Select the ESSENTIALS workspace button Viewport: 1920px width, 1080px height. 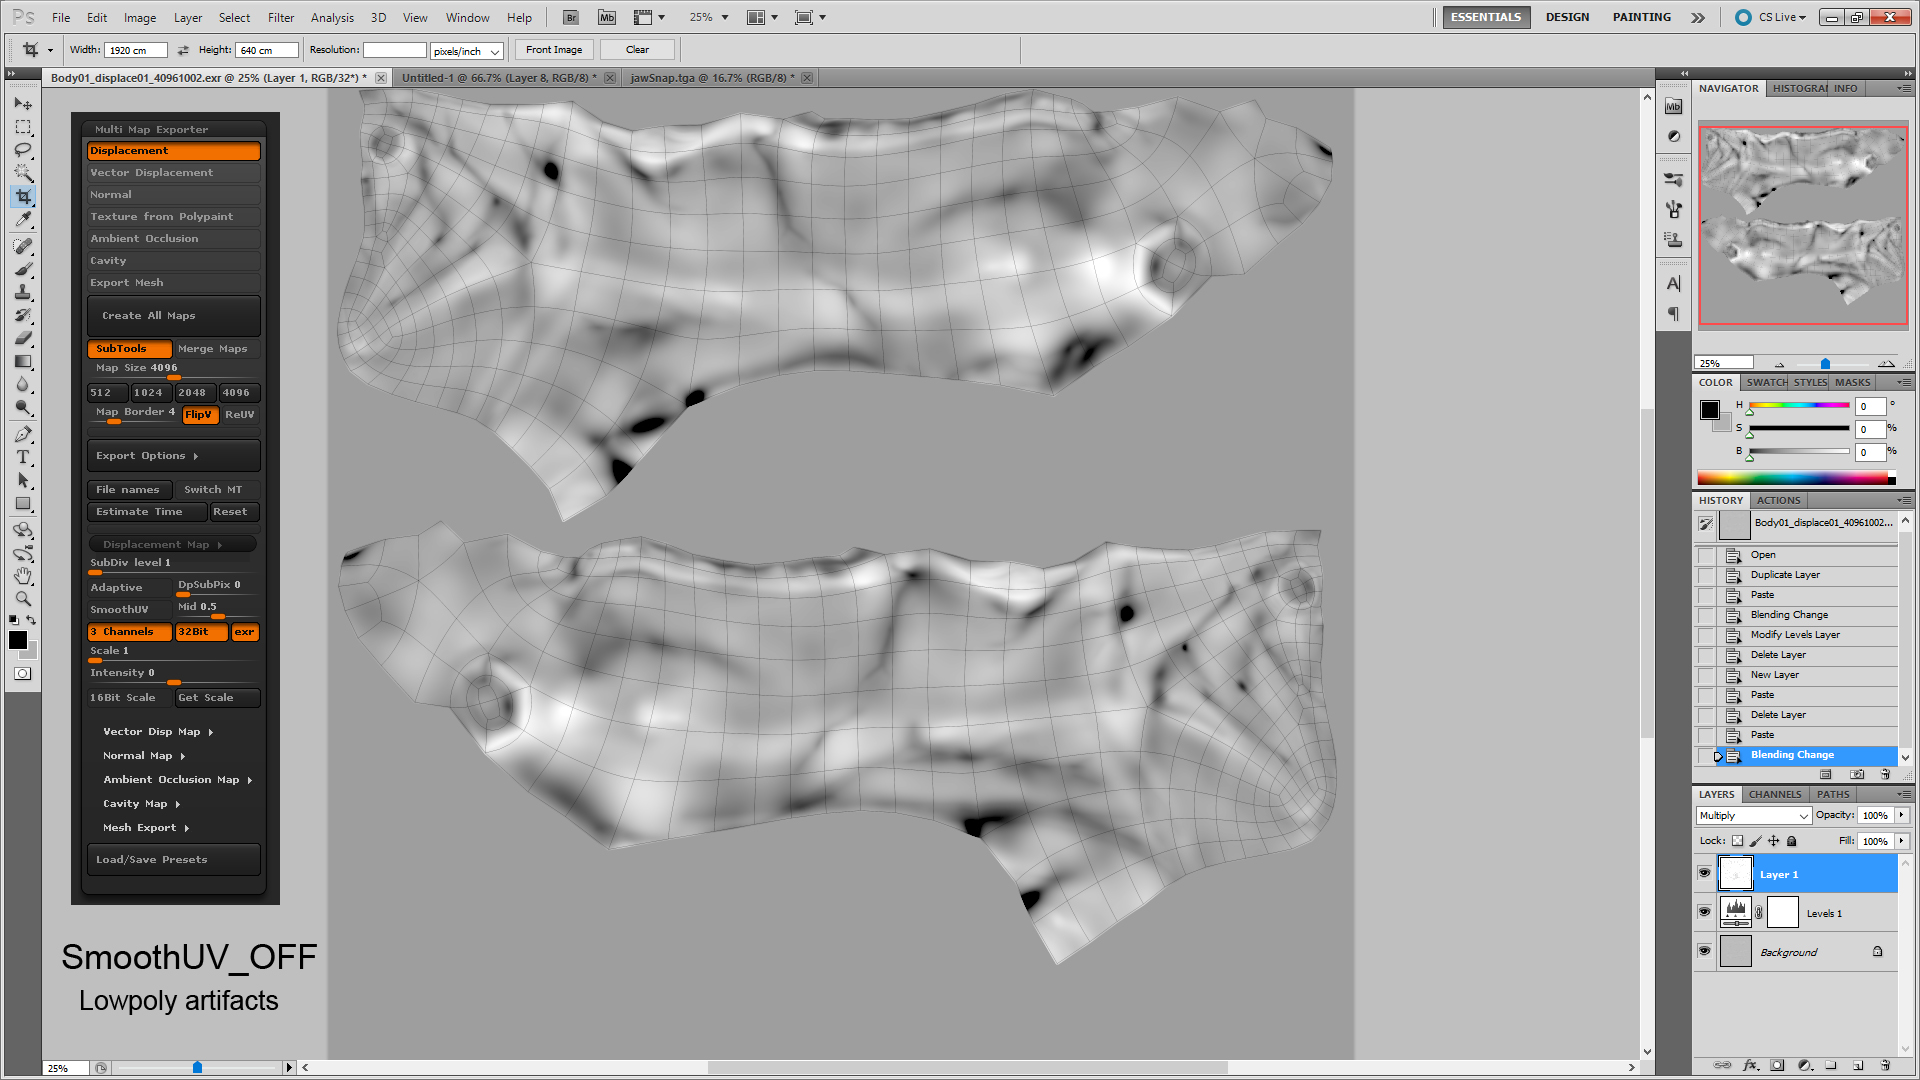[x=1486, y=17]
